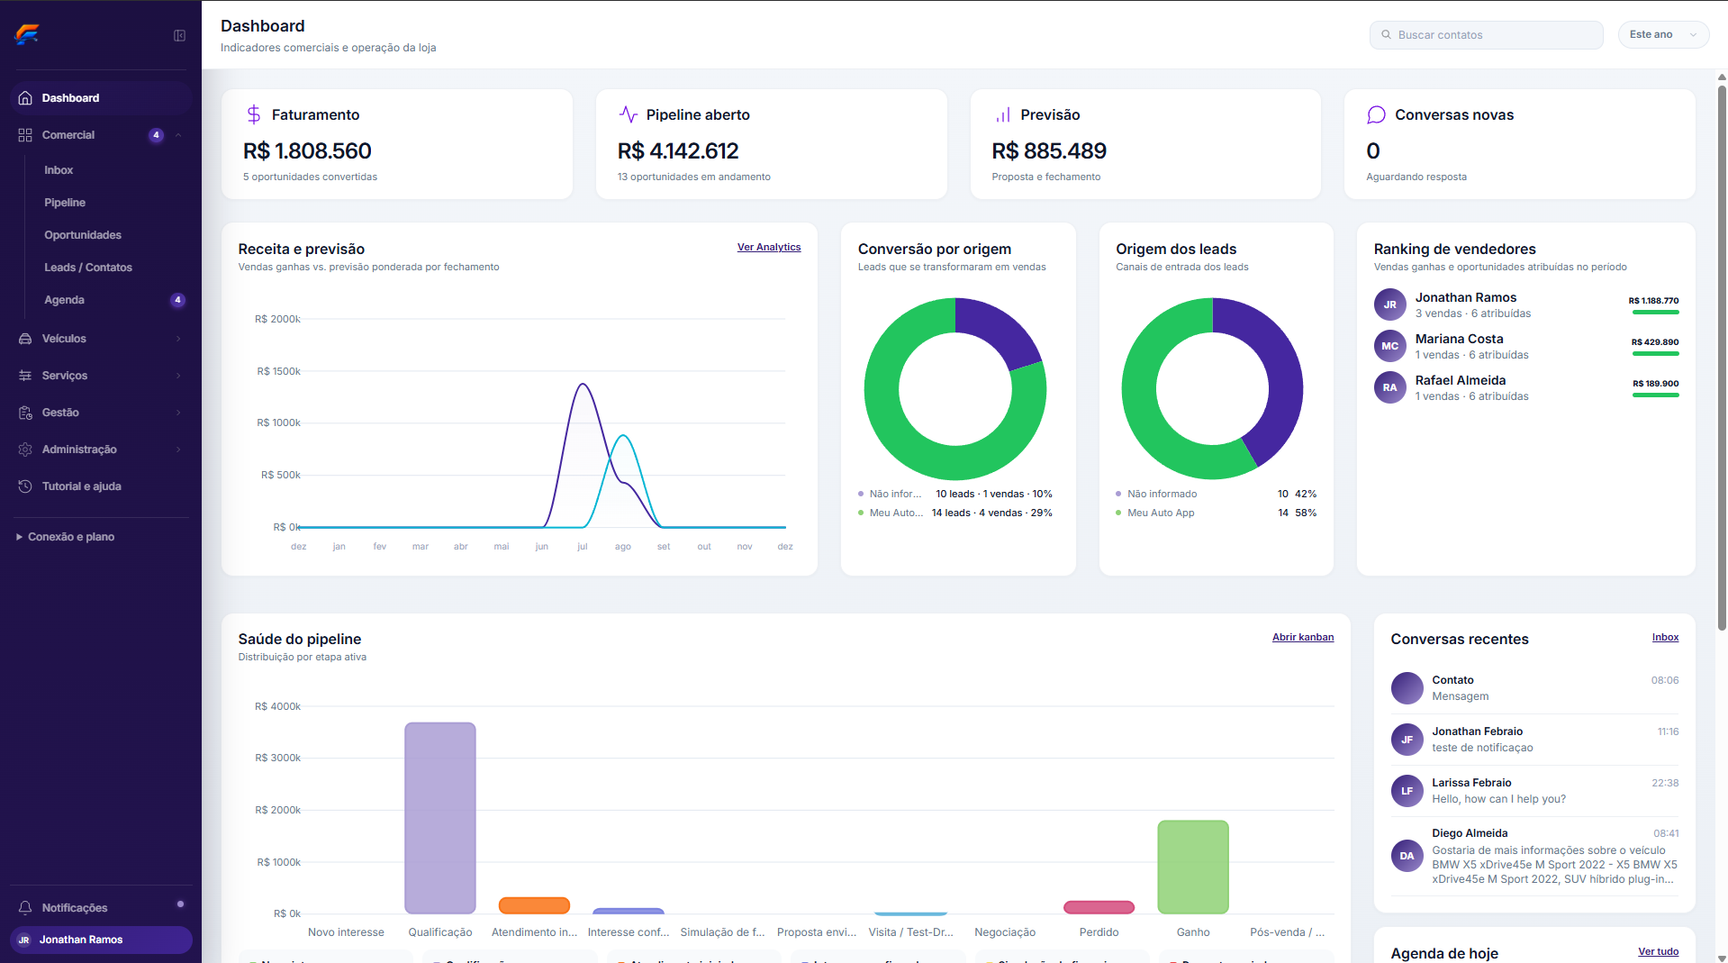Click the Perdido bar in pipeline chart
The width and height of the screenshot is (1728, 963).
click(1099, 907)
